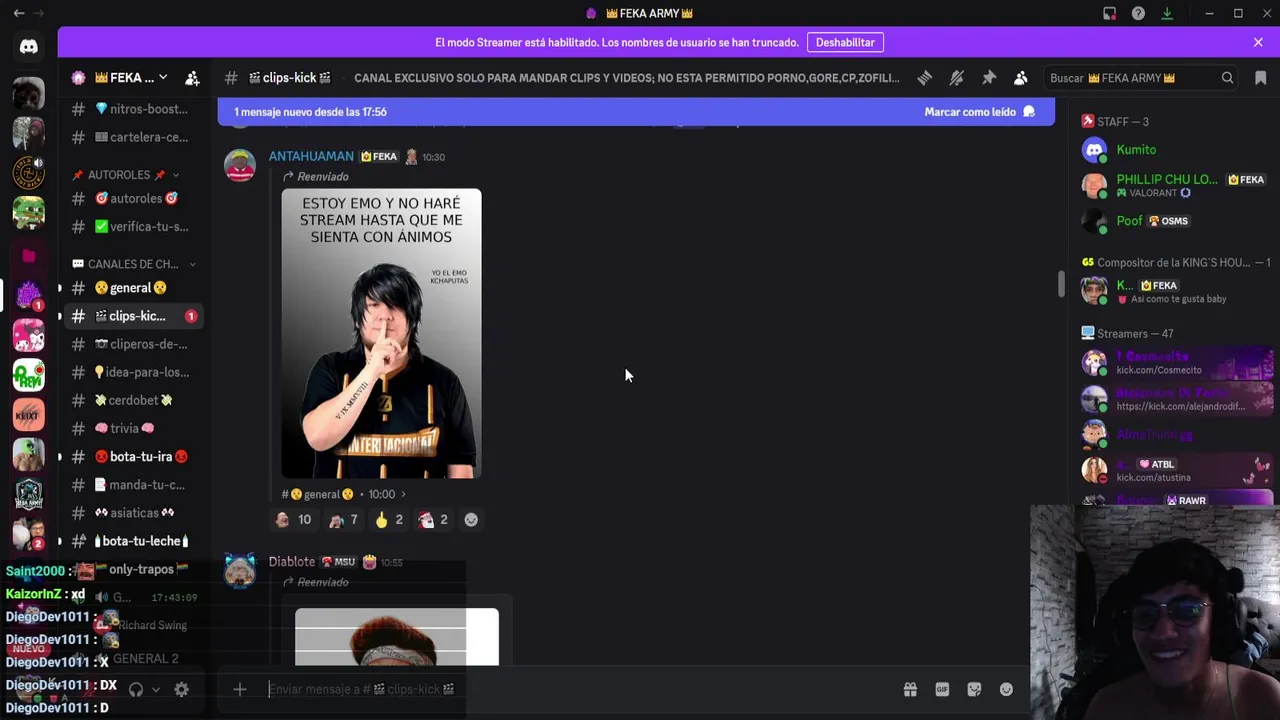Viewport: 1280px width, 720px height.
Task: Dismiss the streamer mode banner
Action: point(1258,42)
